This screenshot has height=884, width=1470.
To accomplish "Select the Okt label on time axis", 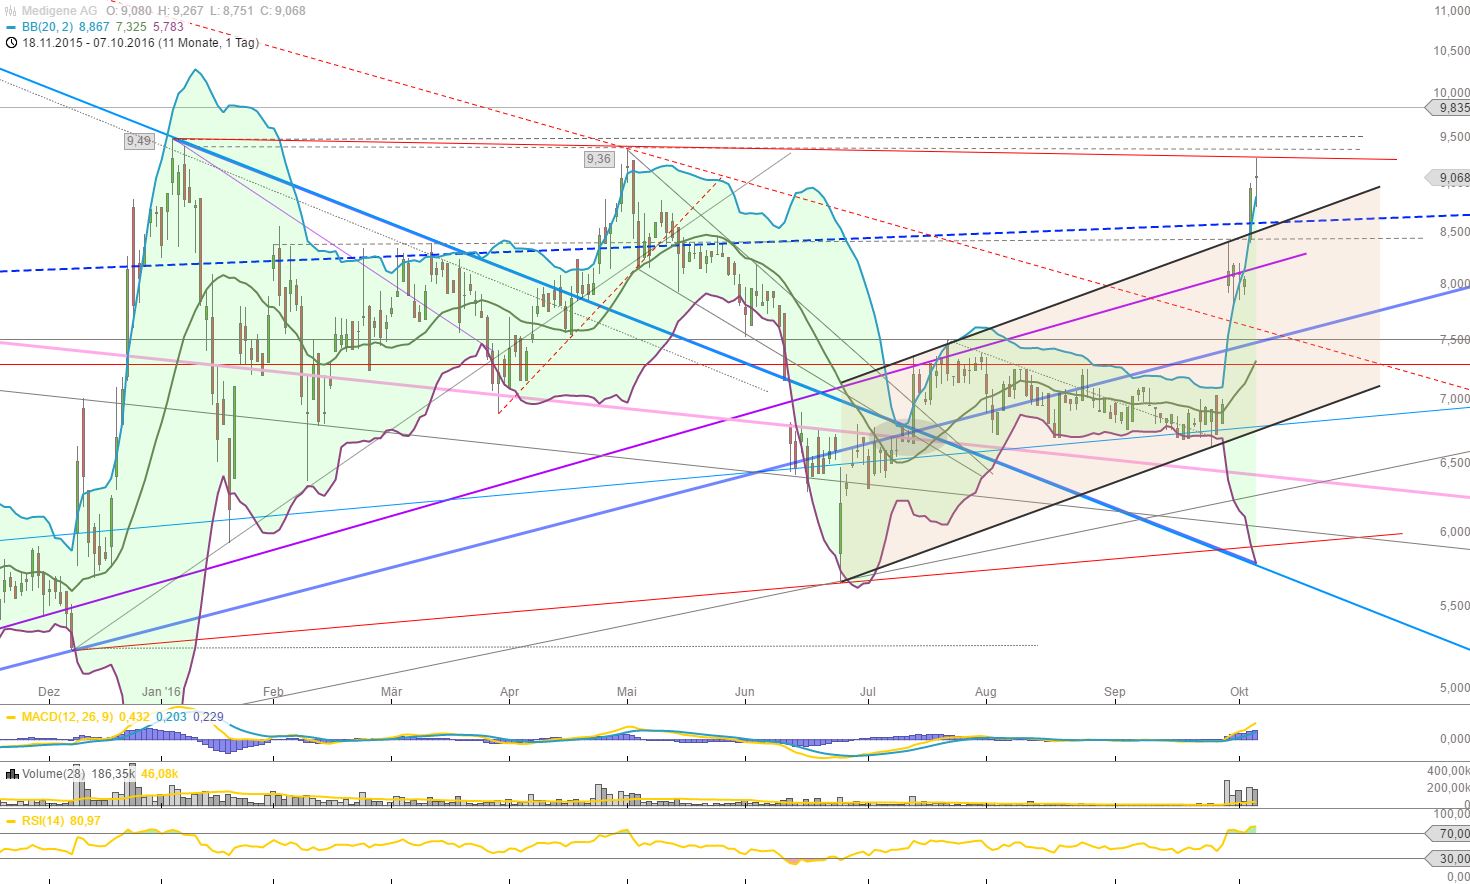I will click(1240, 691).
